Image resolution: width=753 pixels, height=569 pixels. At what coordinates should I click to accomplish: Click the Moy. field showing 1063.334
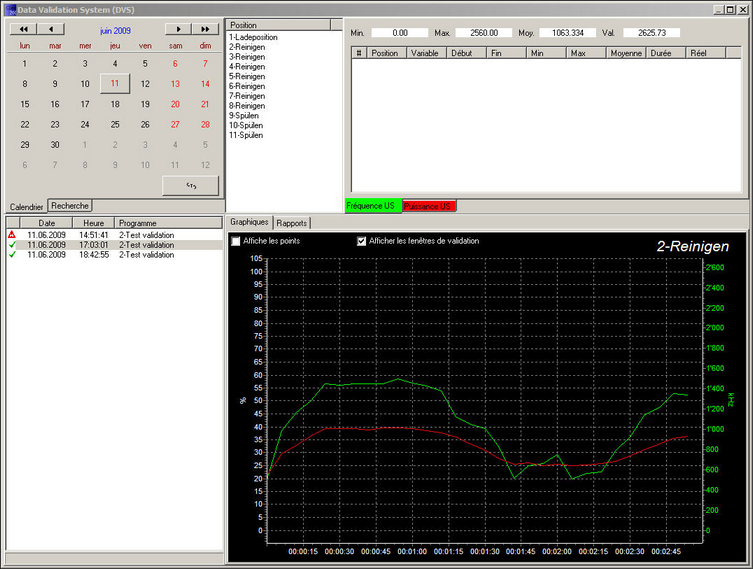(568, 33)
